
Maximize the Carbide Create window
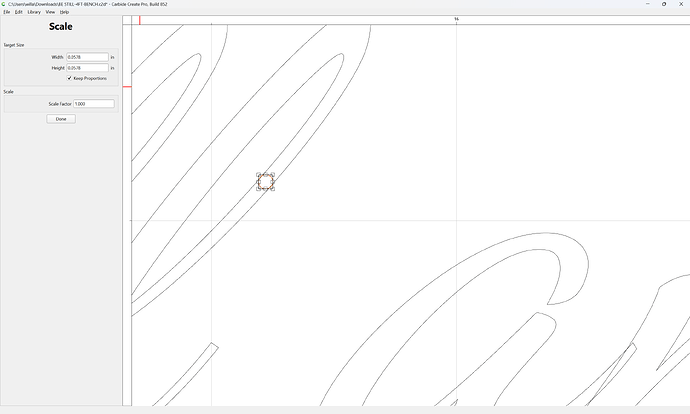point(664,4)
